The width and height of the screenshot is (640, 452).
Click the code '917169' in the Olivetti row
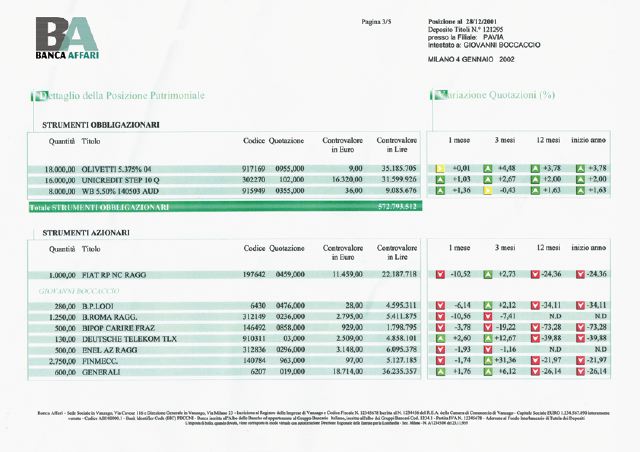253,169
